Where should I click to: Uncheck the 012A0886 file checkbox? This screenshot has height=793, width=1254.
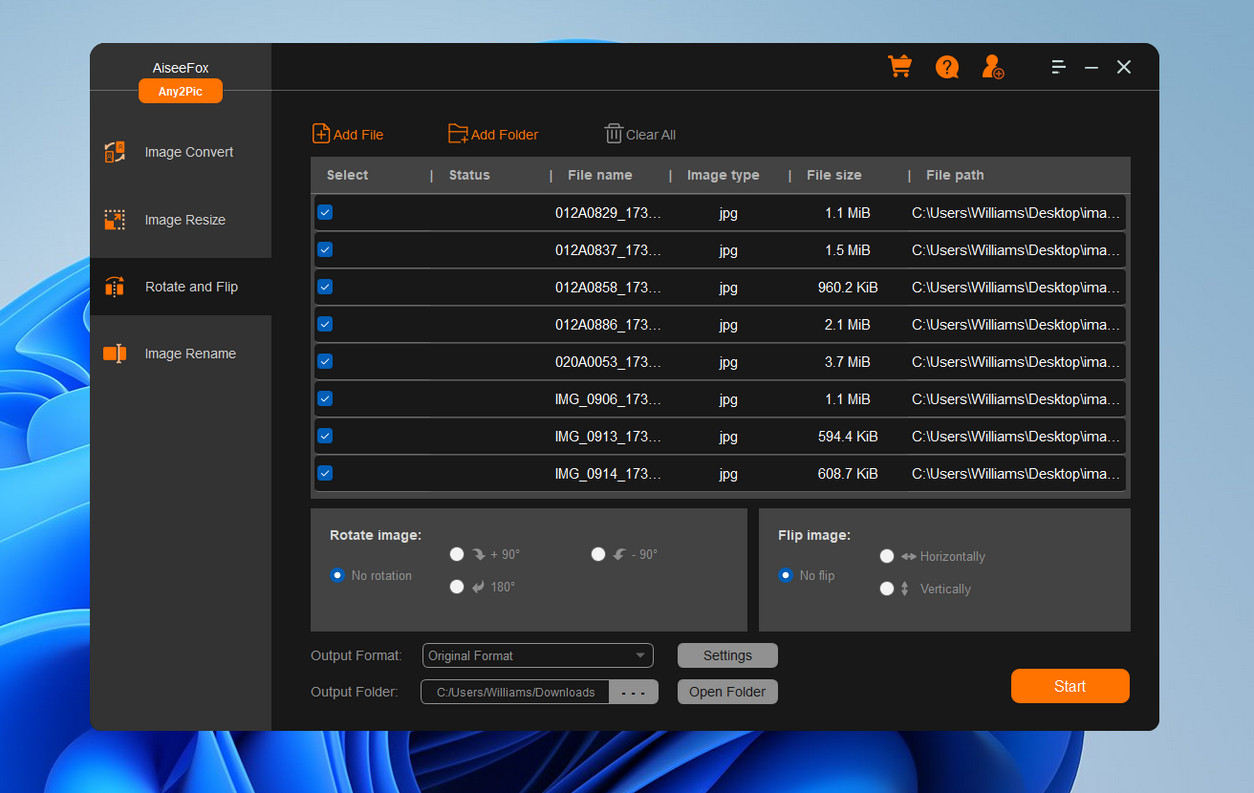[325, 324]
